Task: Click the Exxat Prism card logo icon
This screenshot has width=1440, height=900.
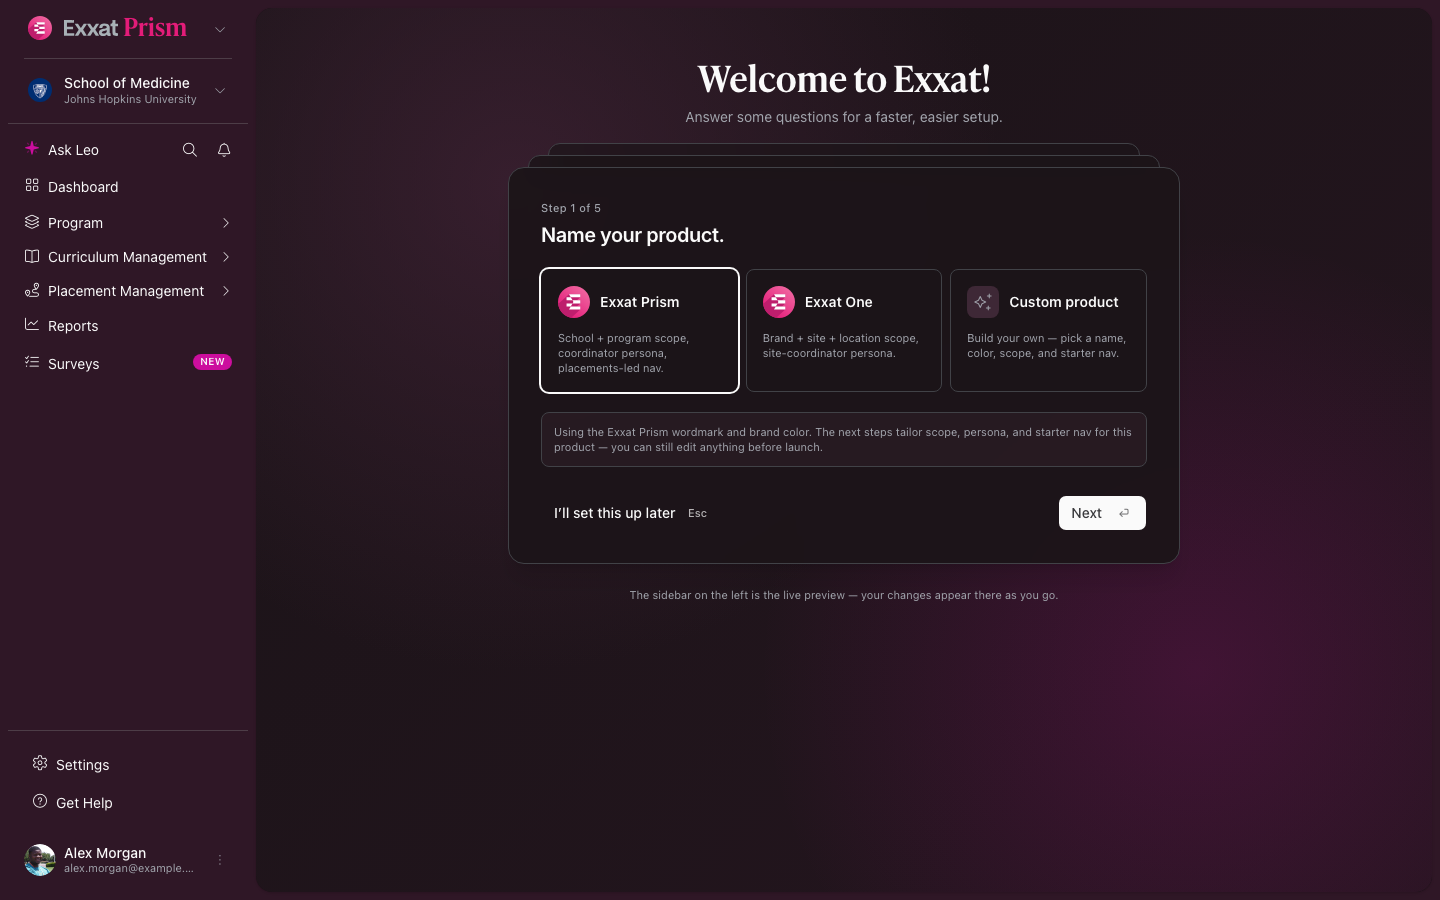Action: tap(574, 302)
